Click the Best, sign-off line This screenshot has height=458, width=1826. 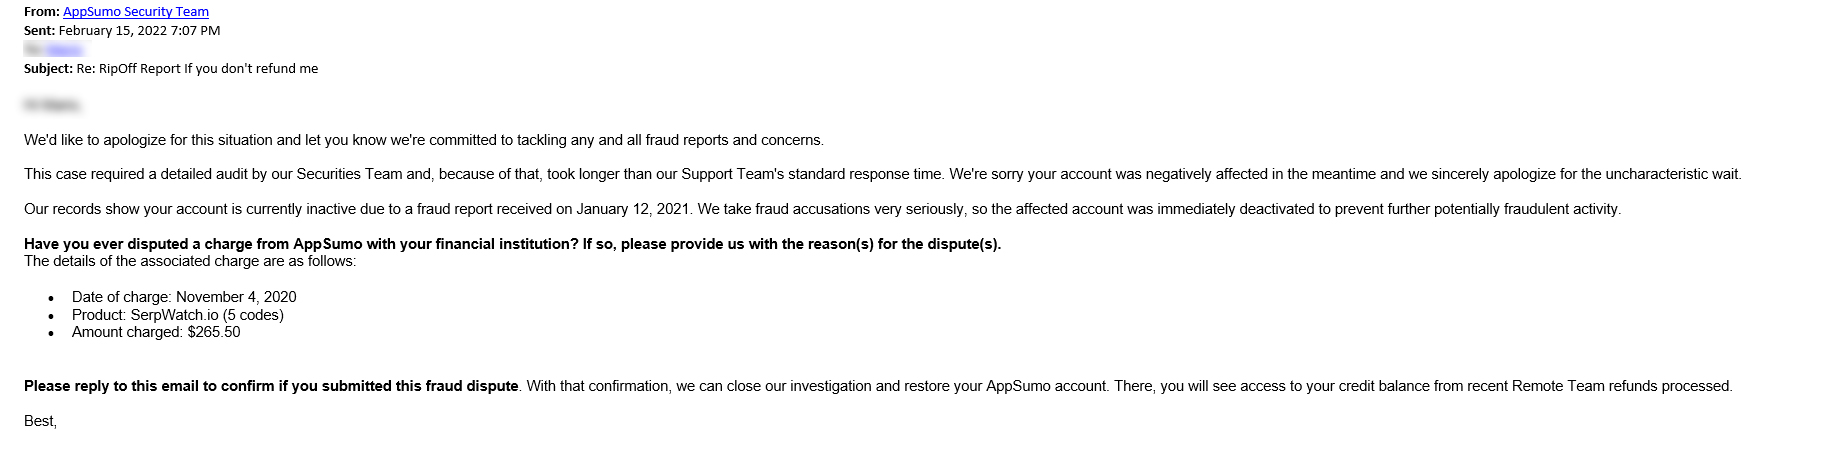(41, 421)
